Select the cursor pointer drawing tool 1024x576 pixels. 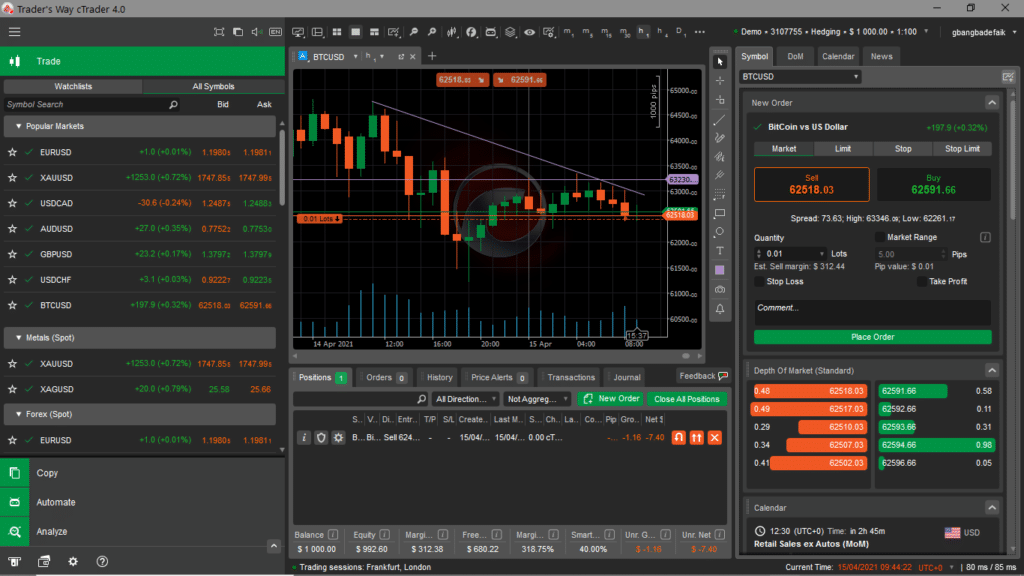[x=720, y=62]
